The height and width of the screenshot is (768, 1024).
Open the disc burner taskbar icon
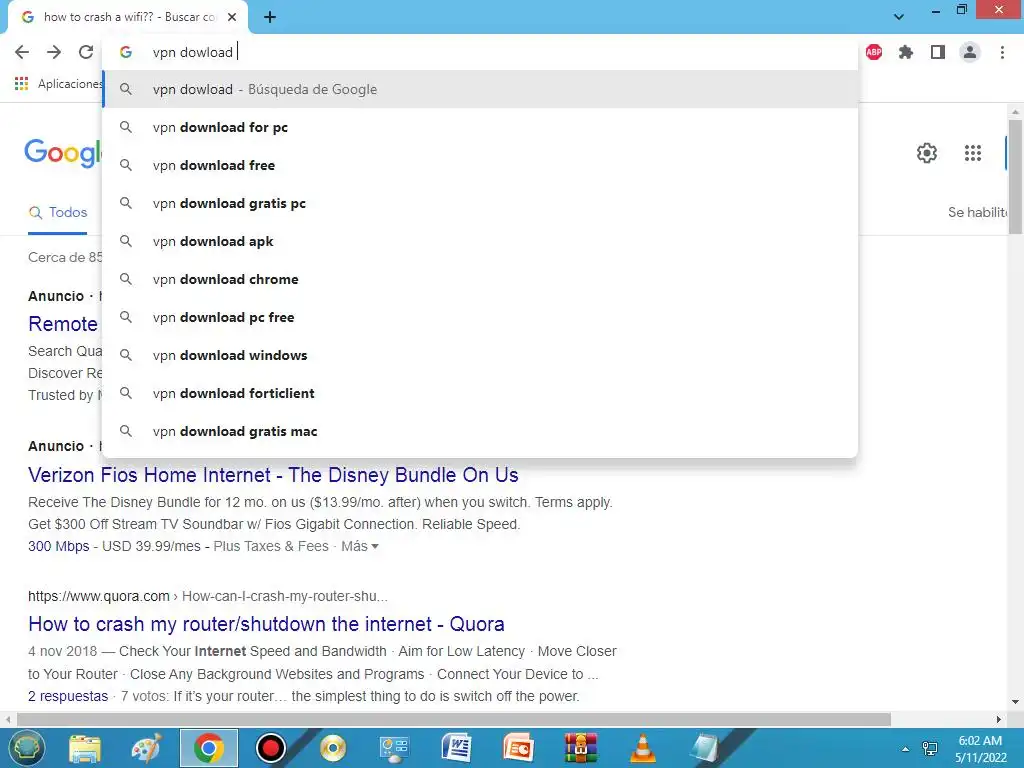click(333, 748)
